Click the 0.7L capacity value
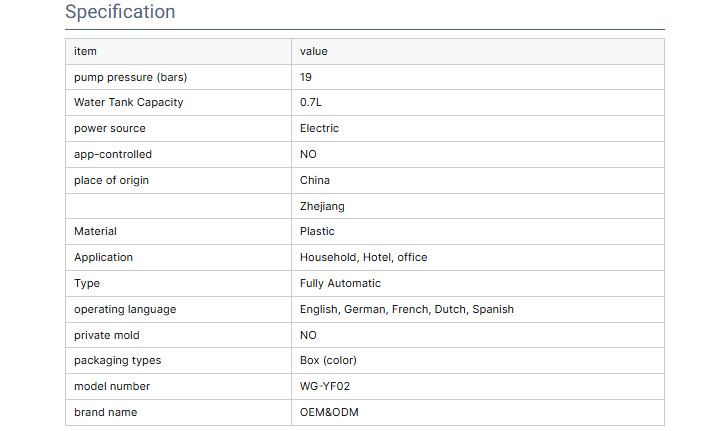 [310, 103]
